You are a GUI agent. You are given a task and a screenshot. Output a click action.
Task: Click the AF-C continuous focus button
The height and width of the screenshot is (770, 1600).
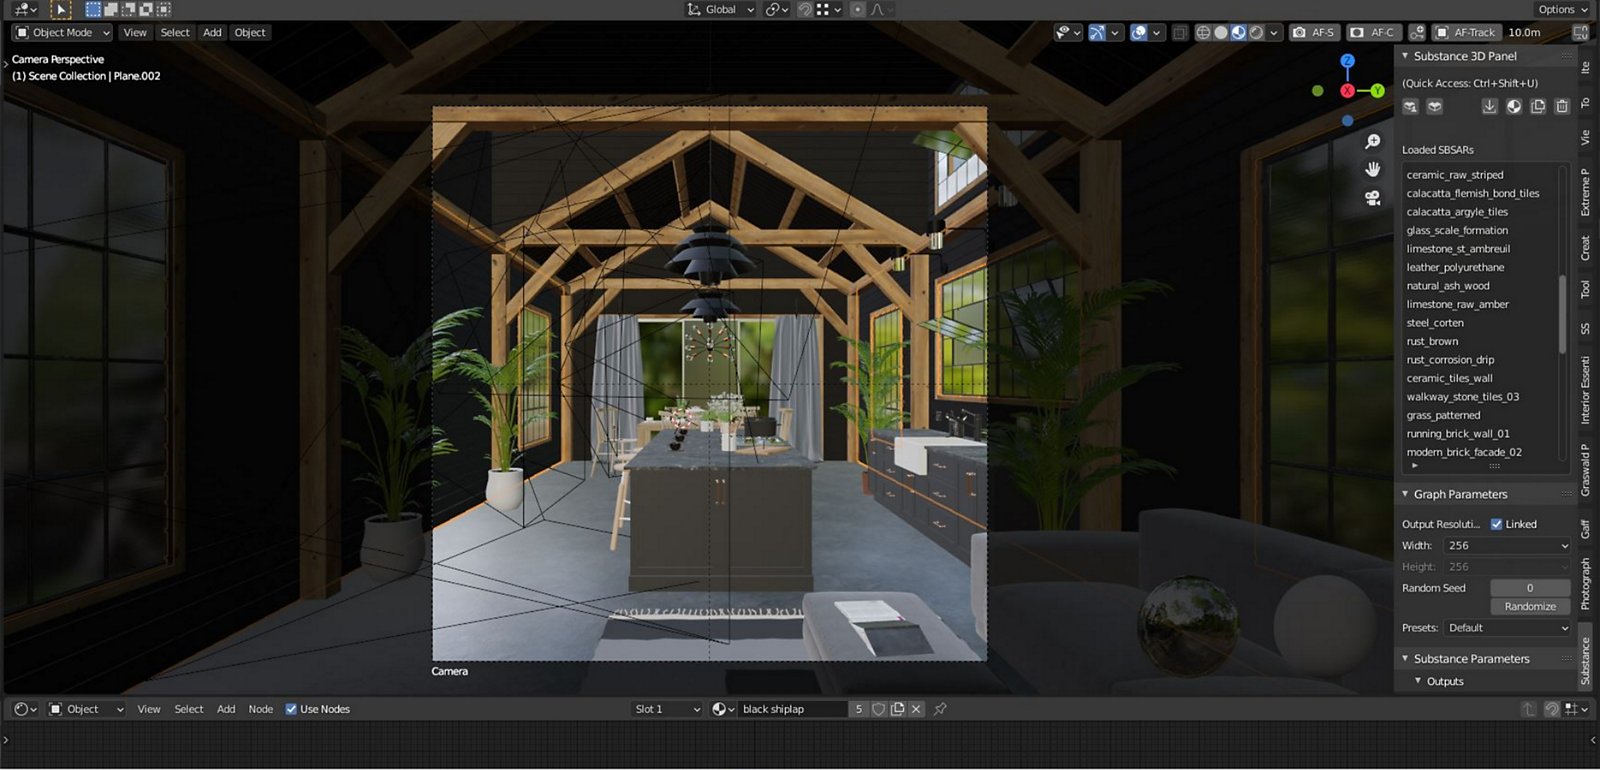pyautogui.click(x=1372, y=32)
